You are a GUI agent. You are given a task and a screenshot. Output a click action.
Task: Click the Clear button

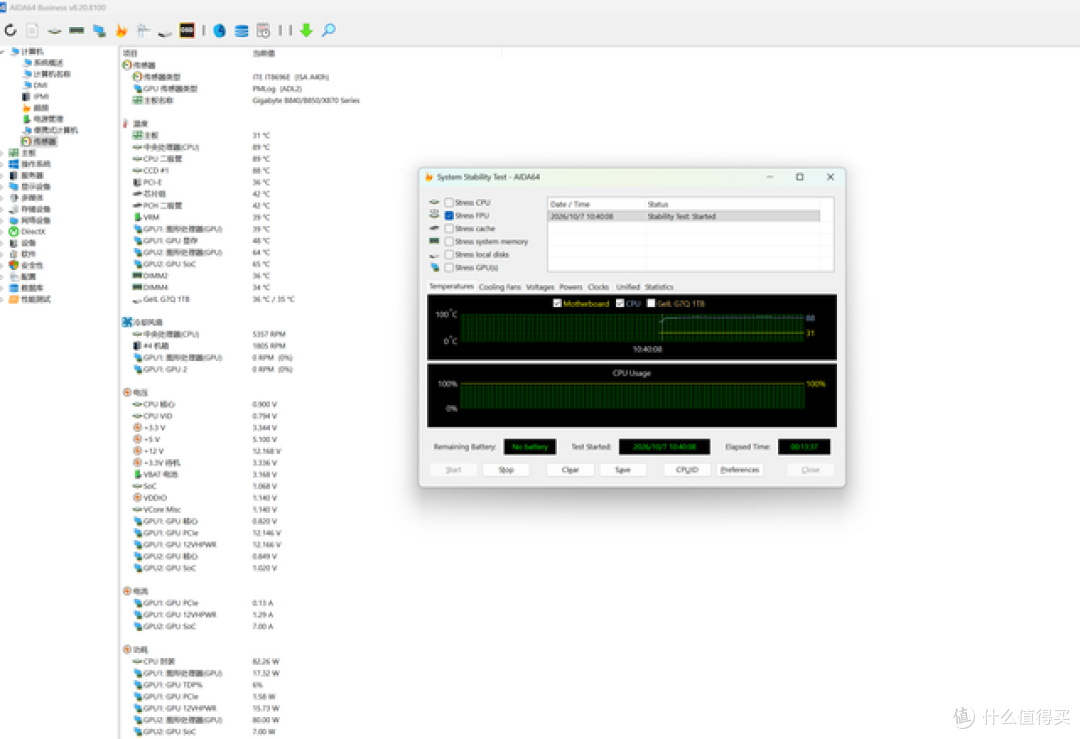(570, 470)
